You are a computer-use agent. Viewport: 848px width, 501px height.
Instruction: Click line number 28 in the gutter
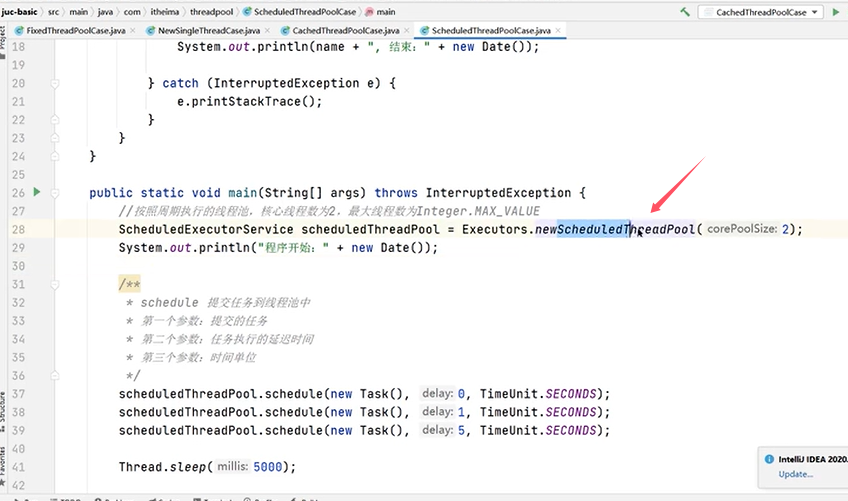coord(18,229)
